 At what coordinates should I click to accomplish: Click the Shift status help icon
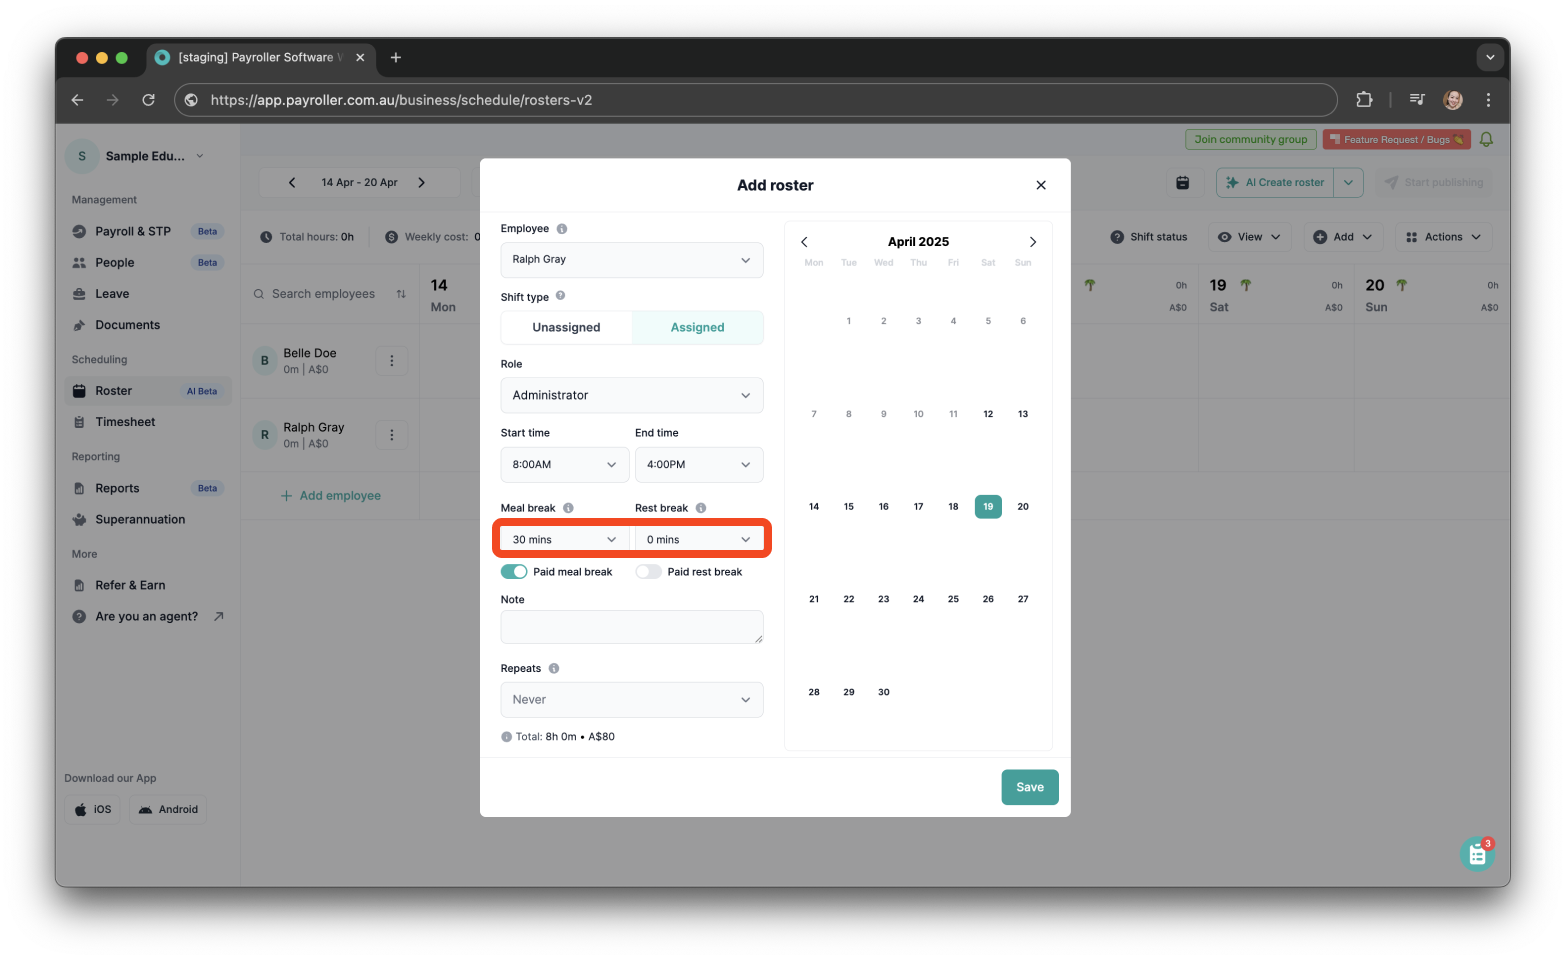tap(1117, 236)
